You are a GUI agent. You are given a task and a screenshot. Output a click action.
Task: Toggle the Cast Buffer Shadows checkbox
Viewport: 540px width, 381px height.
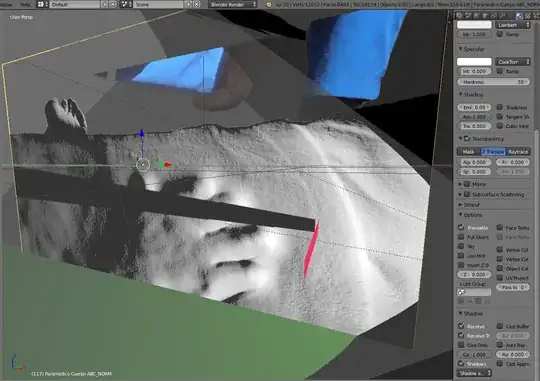click(x=500, y=326)
